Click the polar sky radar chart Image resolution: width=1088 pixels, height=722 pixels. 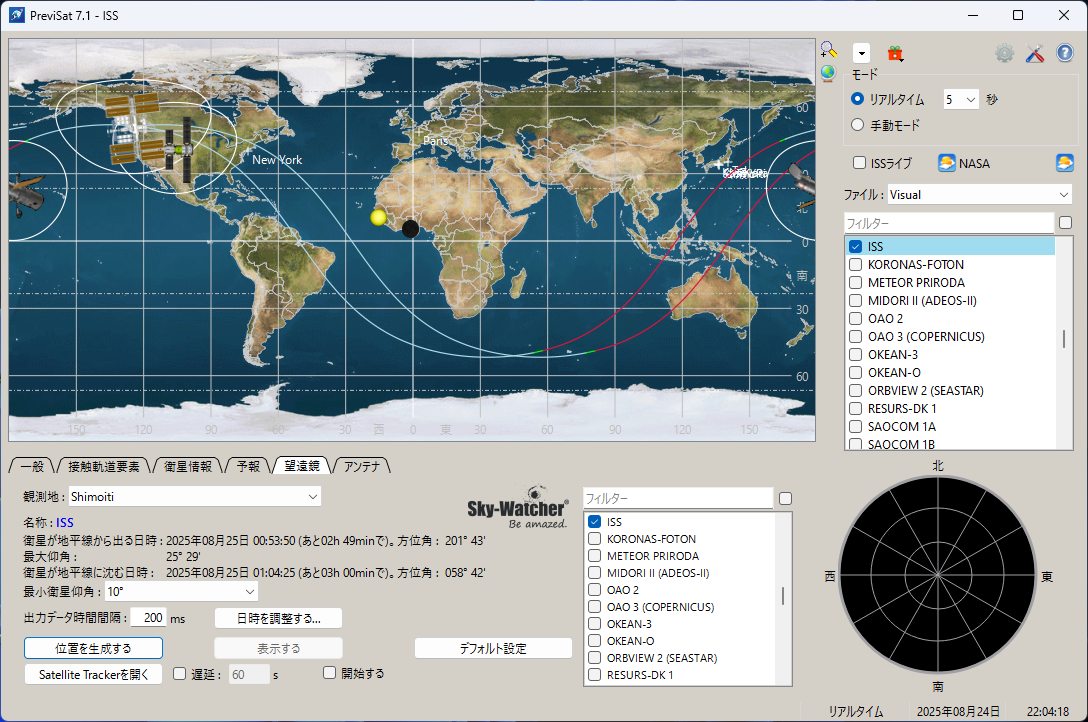937,575
